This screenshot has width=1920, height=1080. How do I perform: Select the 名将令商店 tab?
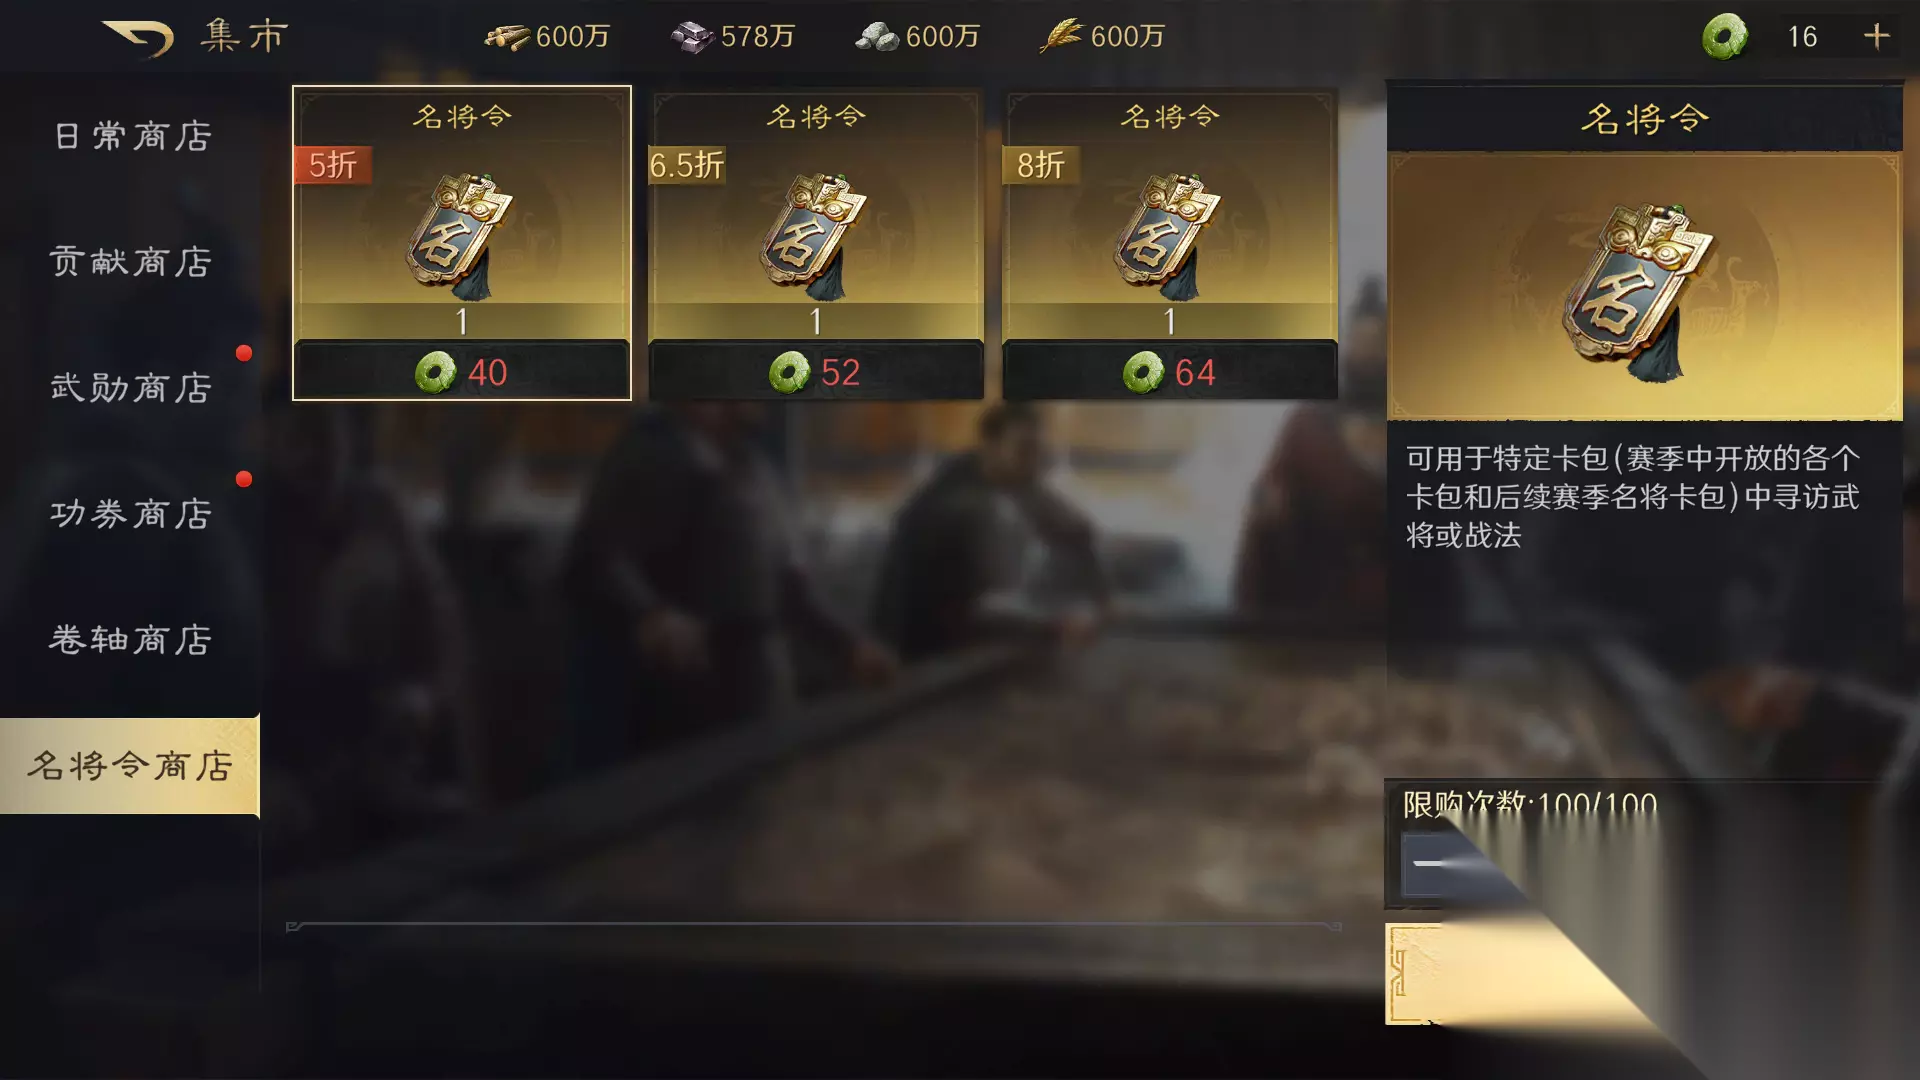click(x=130, y=766)
